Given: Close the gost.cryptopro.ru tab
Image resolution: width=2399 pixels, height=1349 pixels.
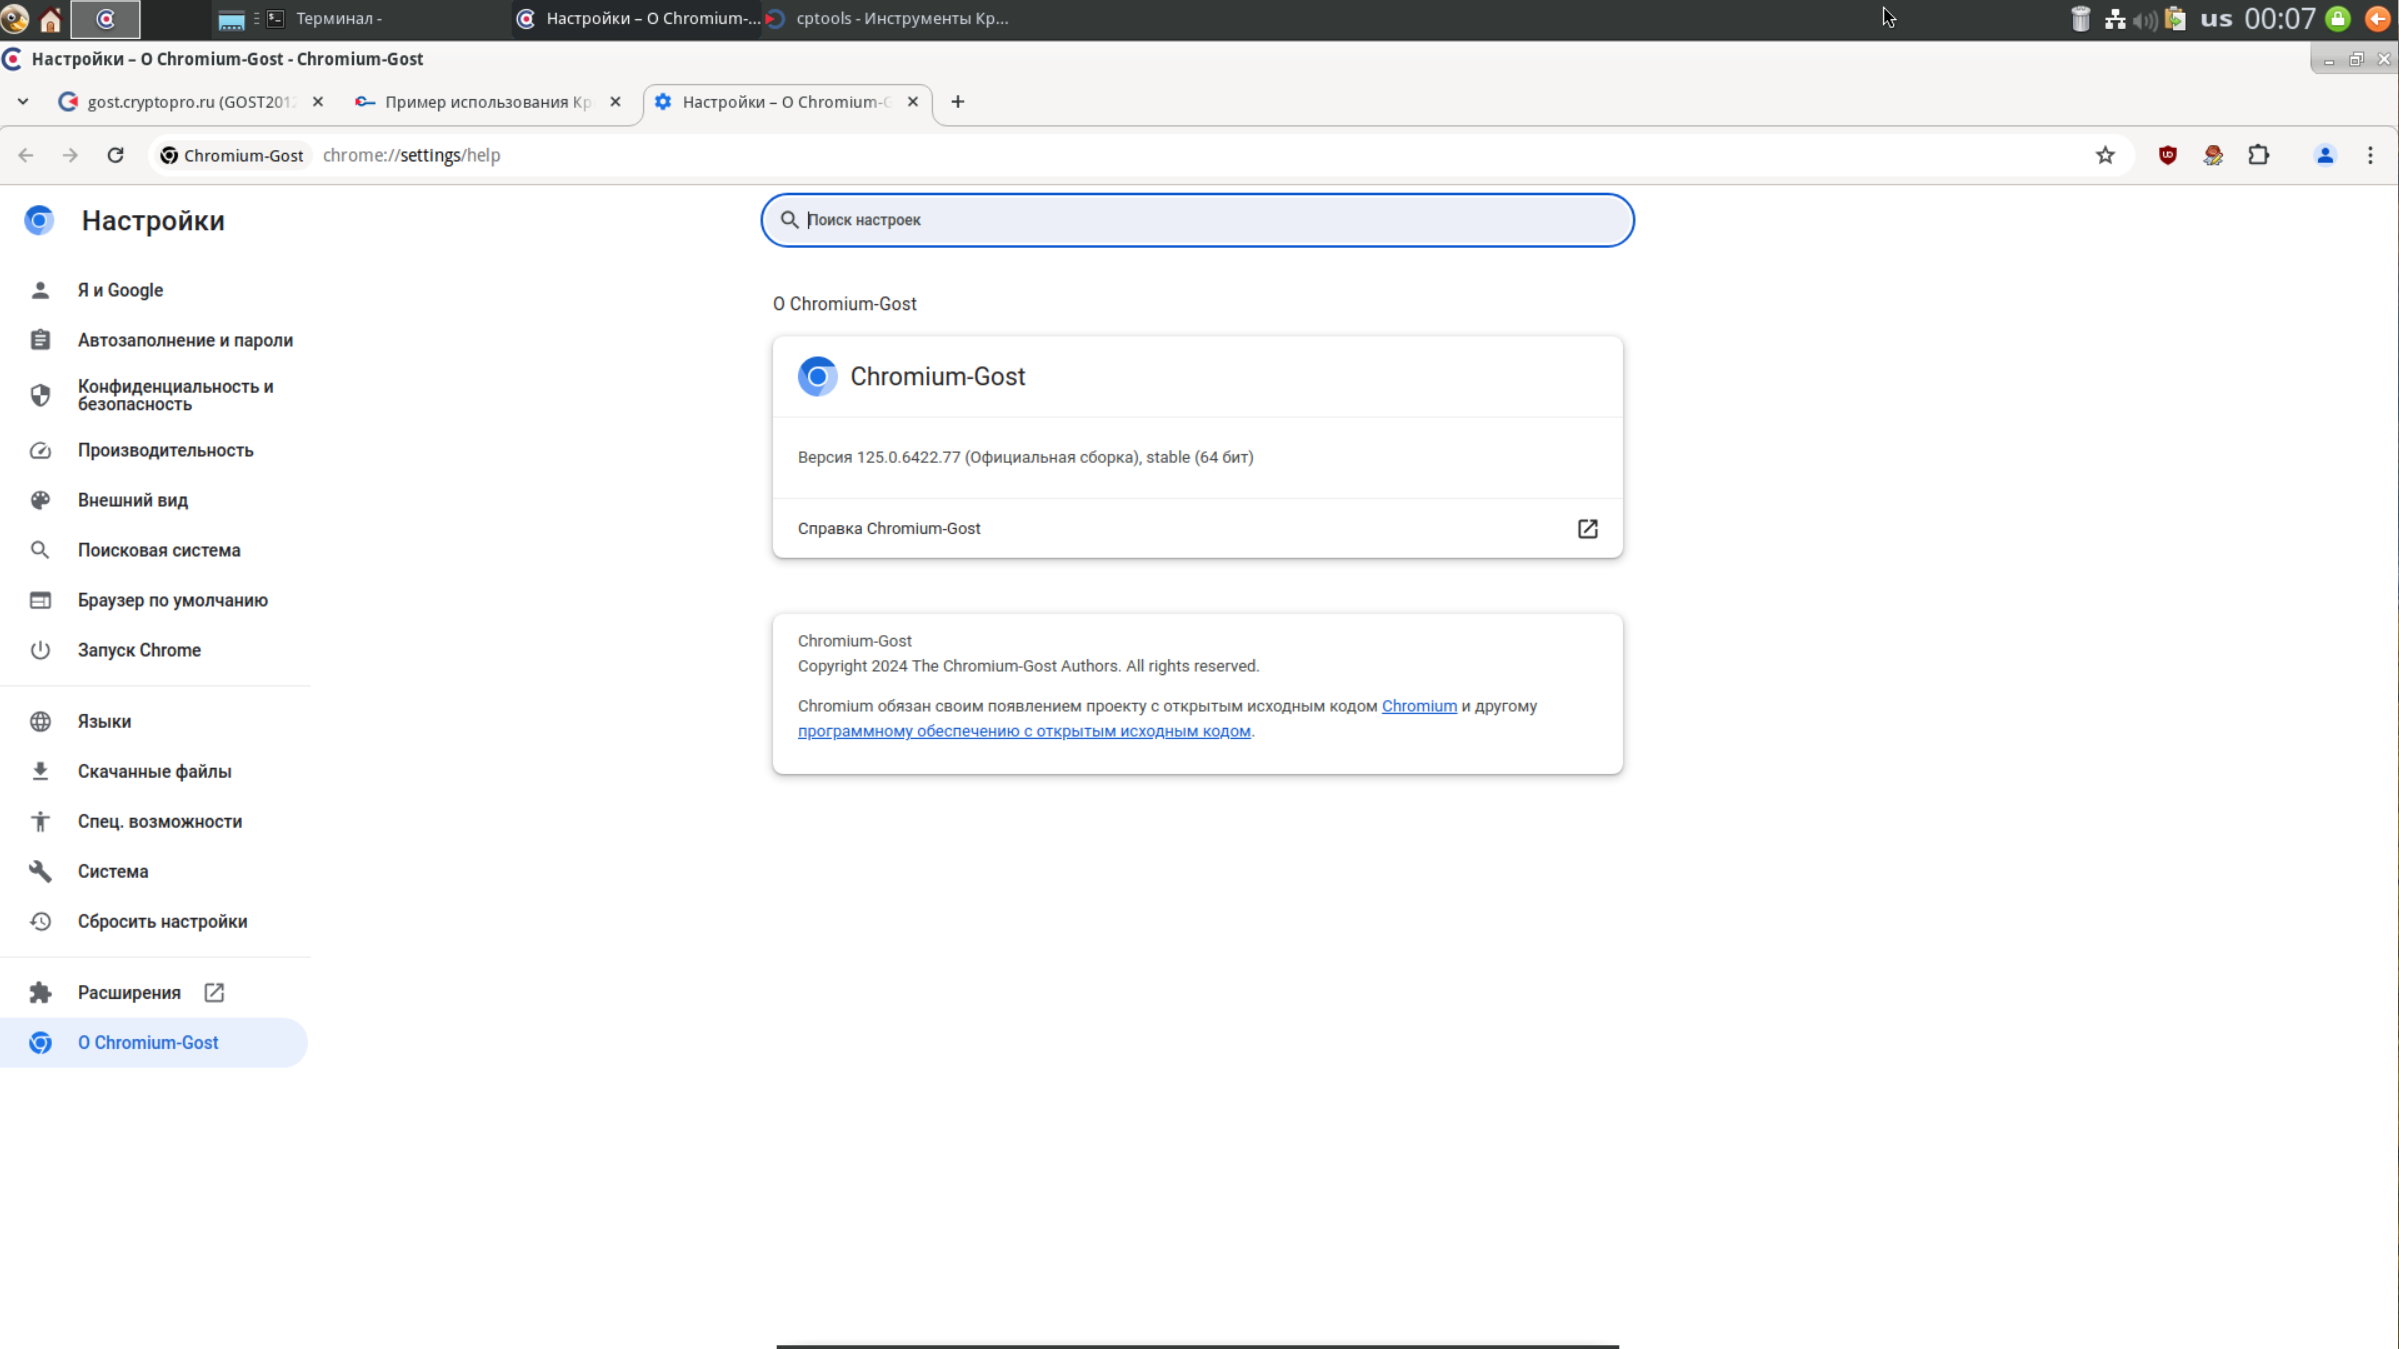Looking at the screenshot, I should [x=318, y=102].
